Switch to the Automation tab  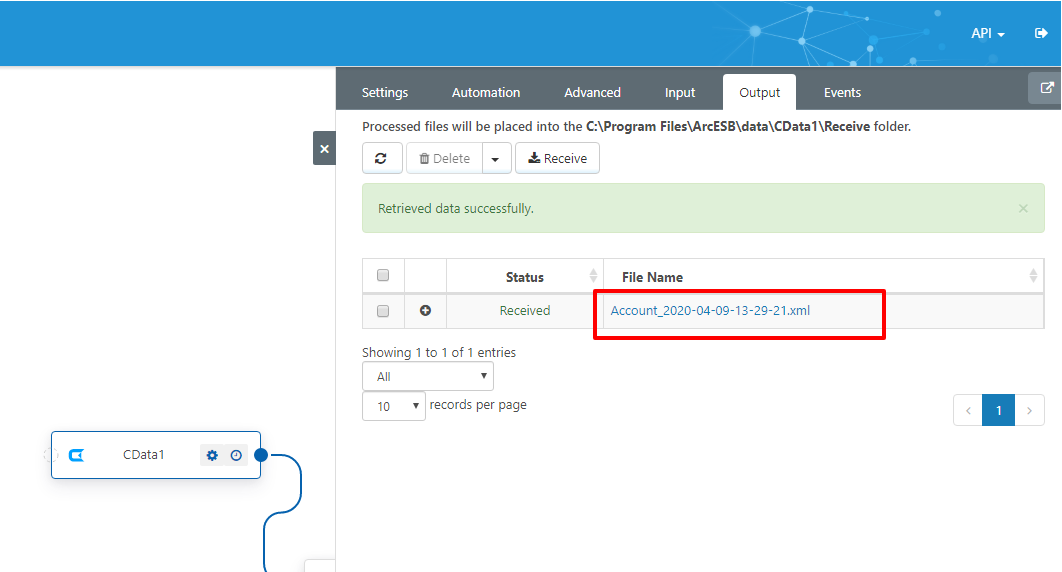coord(486,92)
